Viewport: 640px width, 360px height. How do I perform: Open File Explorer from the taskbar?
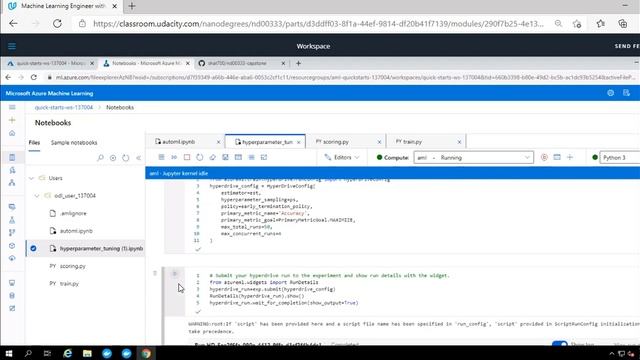point(87,353)
